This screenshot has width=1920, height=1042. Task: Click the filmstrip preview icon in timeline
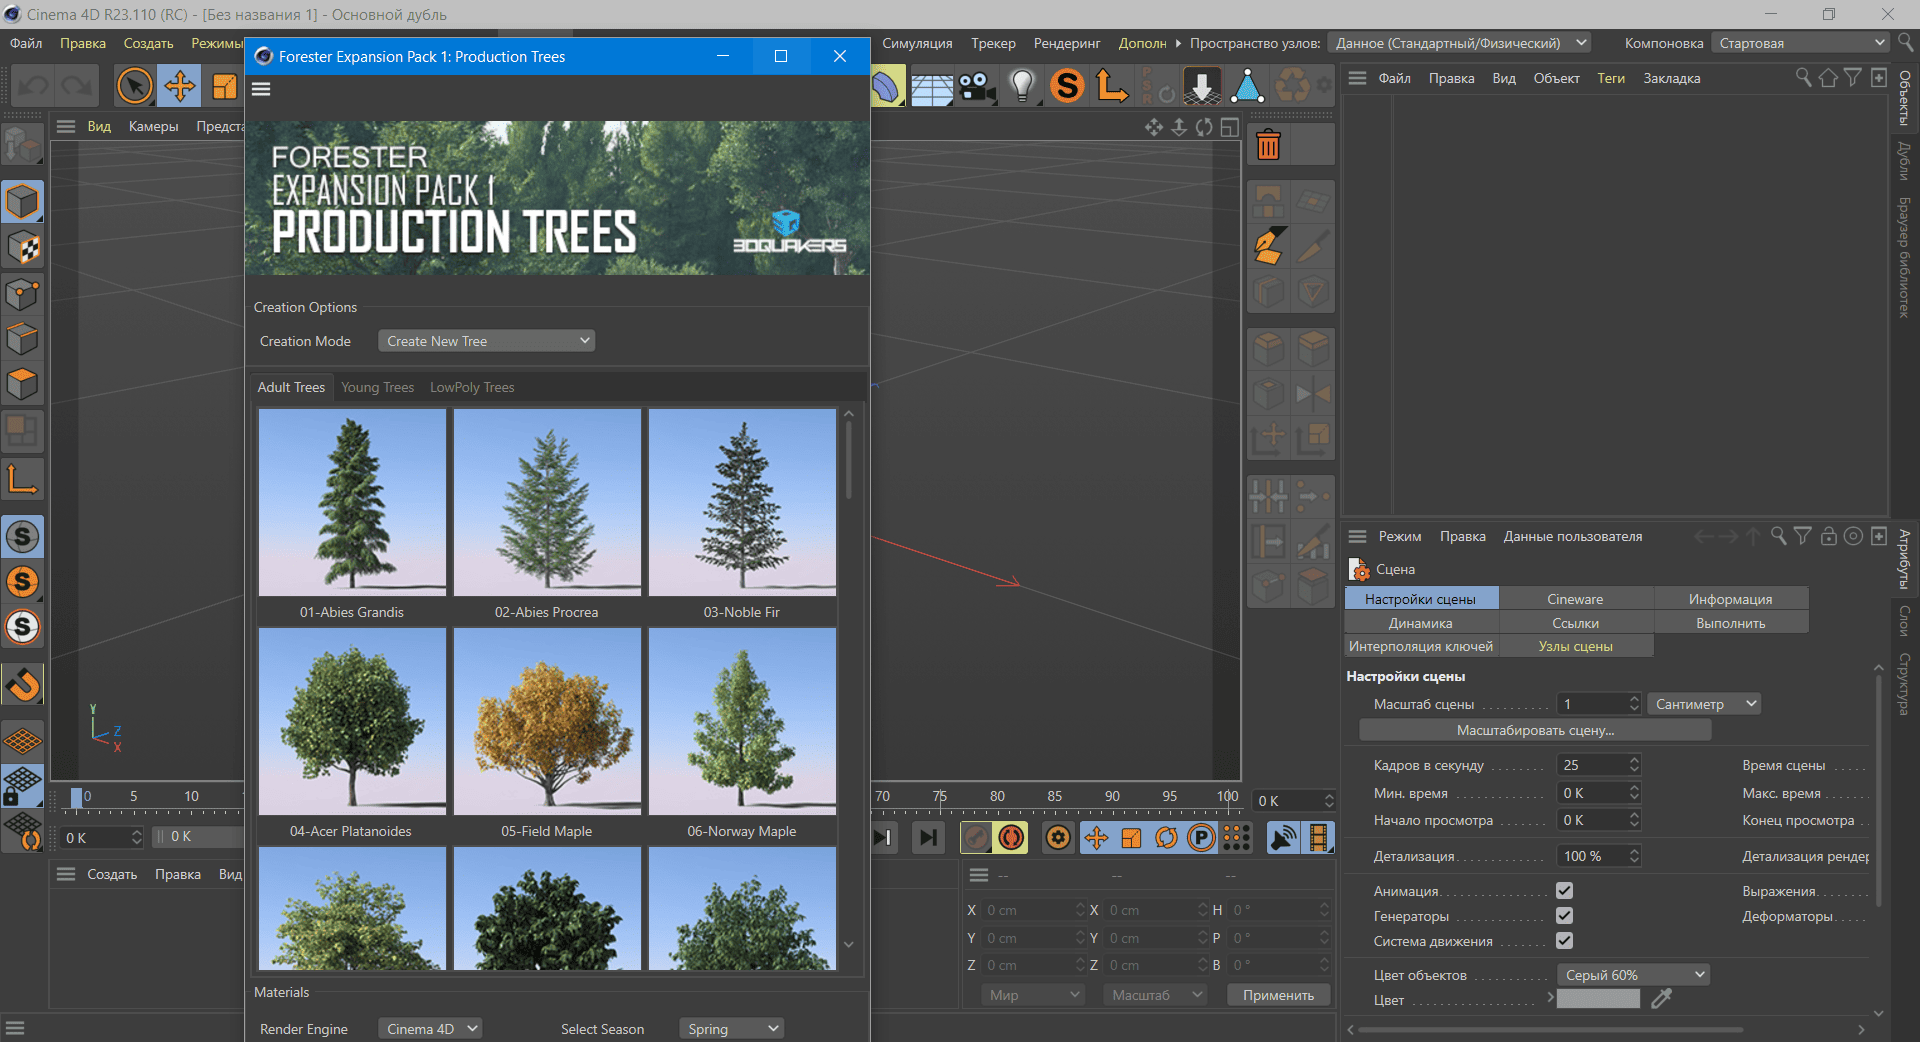(1319, 838)
